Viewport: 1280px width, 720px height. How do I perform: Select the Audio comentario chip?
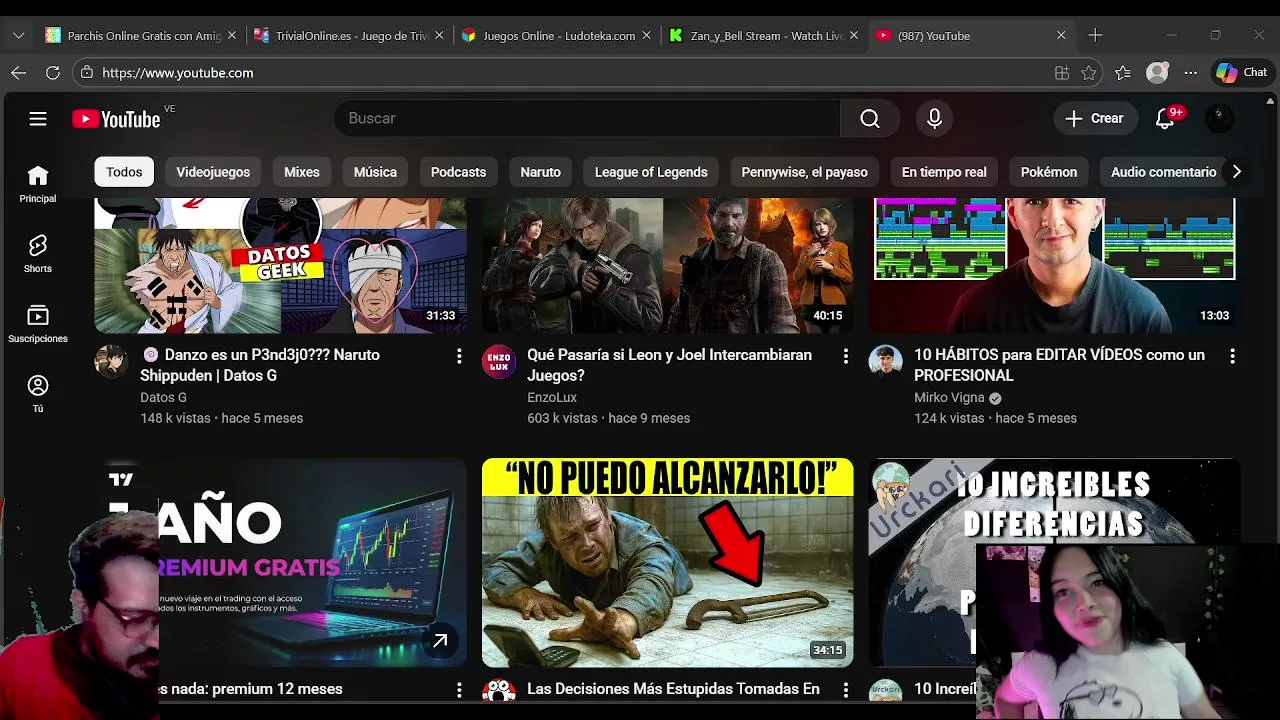(x=1163, y=172)
